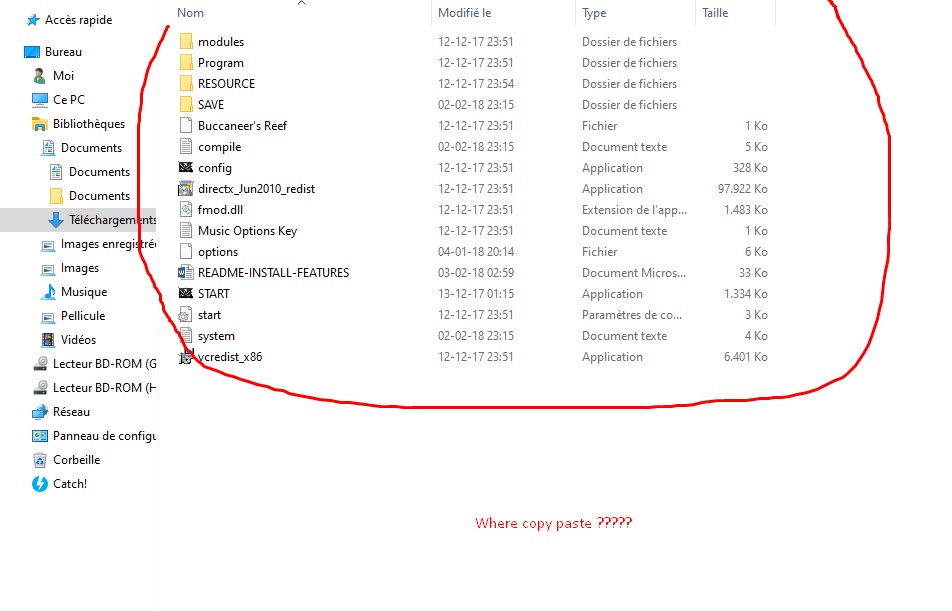
Task: Select the Ce PC computer icon
Action: 40,100
